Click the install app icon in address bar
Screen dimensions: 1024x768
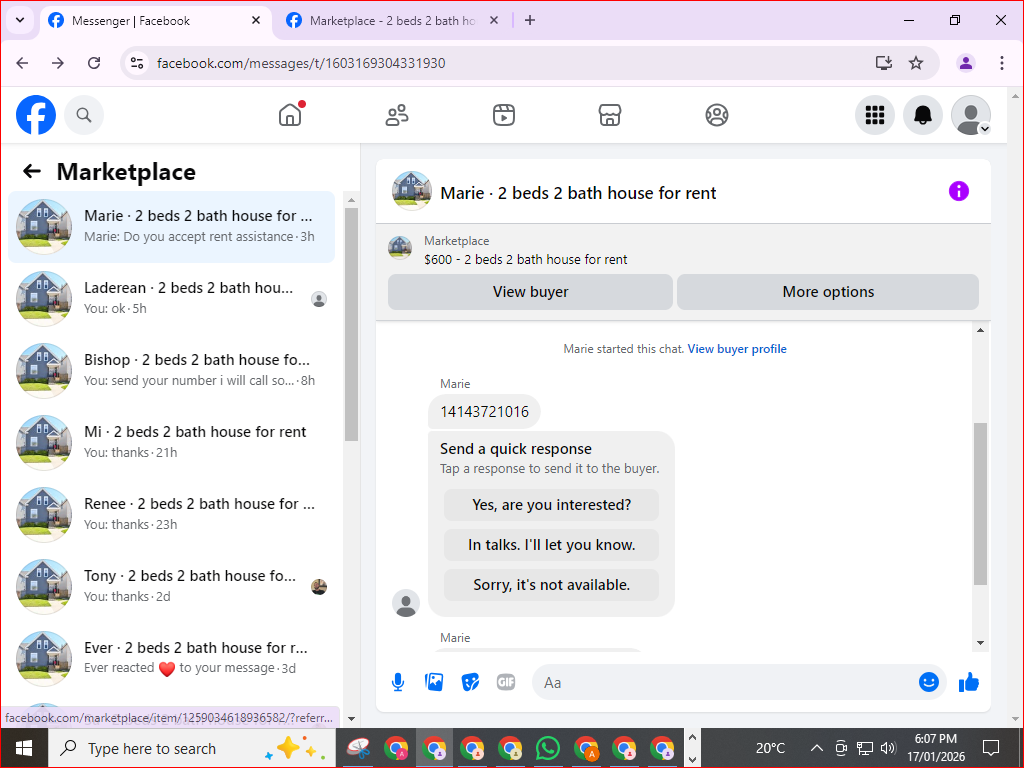point(884,63)
